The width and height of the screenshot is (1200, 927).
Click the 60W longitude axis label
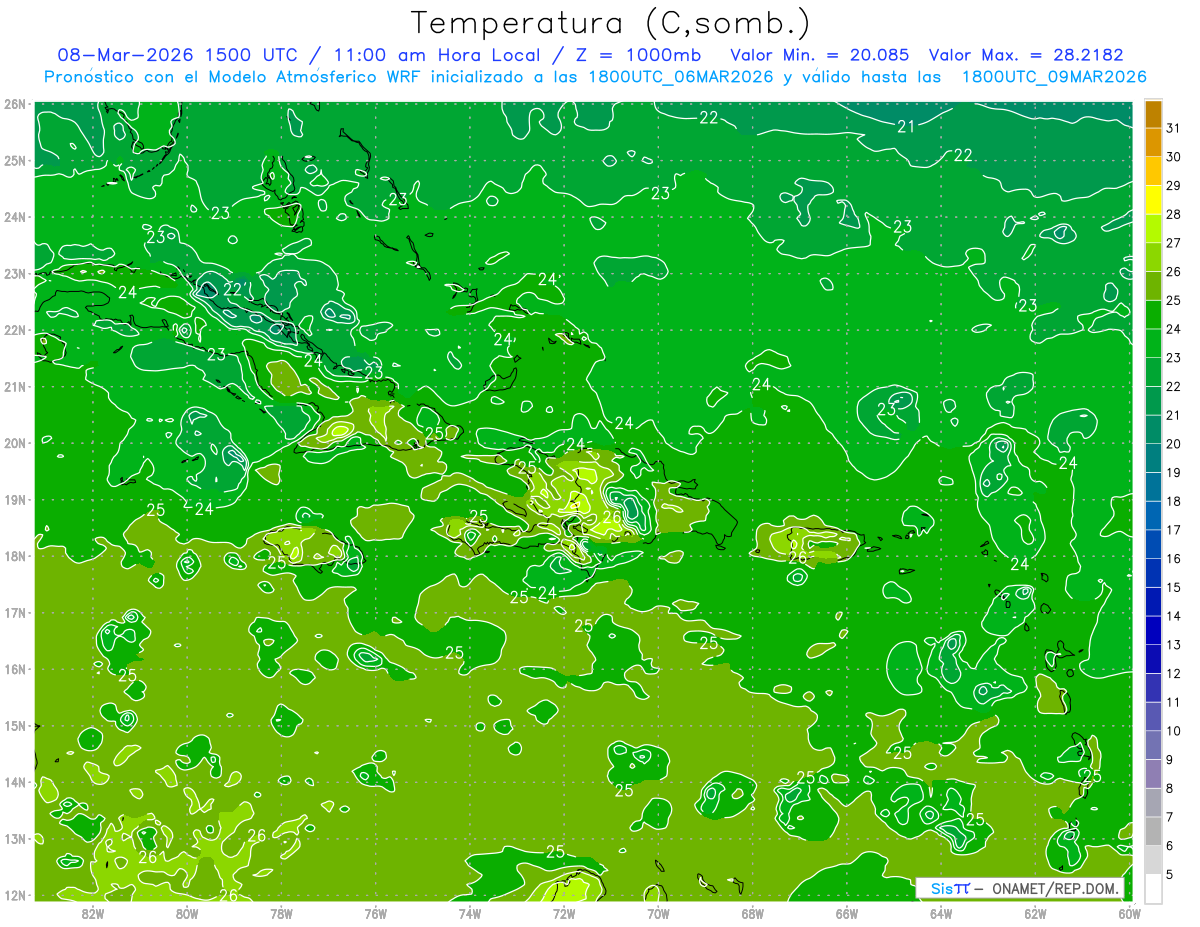(x=1129, y=913)
